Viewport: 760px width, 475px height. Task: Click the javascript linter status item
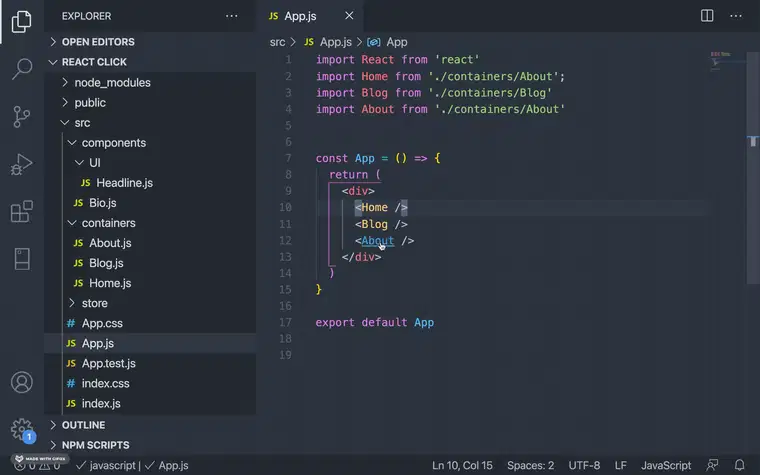(x=106, y=466)
